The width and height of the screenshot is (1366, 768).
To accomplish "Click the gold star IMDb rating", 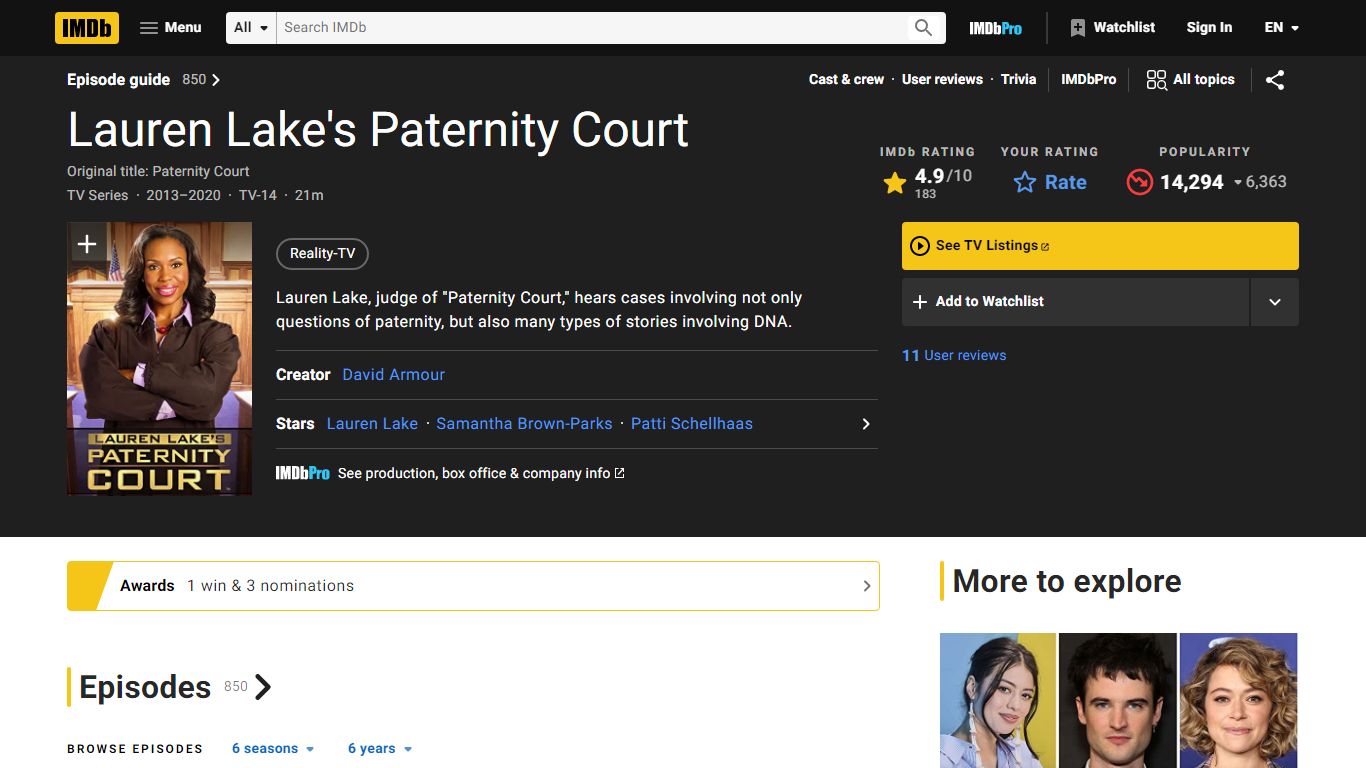I will pyautogui.click(x=895, y=182).
